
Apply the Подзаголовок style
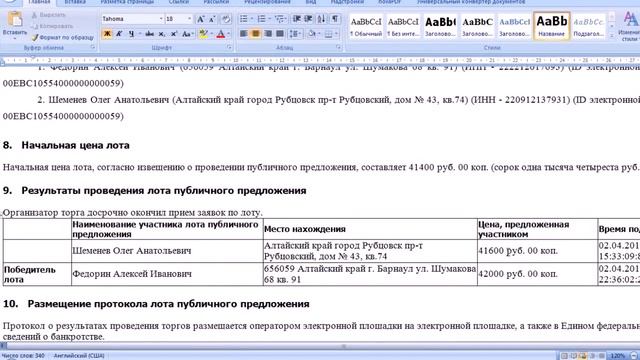(x=588, y=27)
